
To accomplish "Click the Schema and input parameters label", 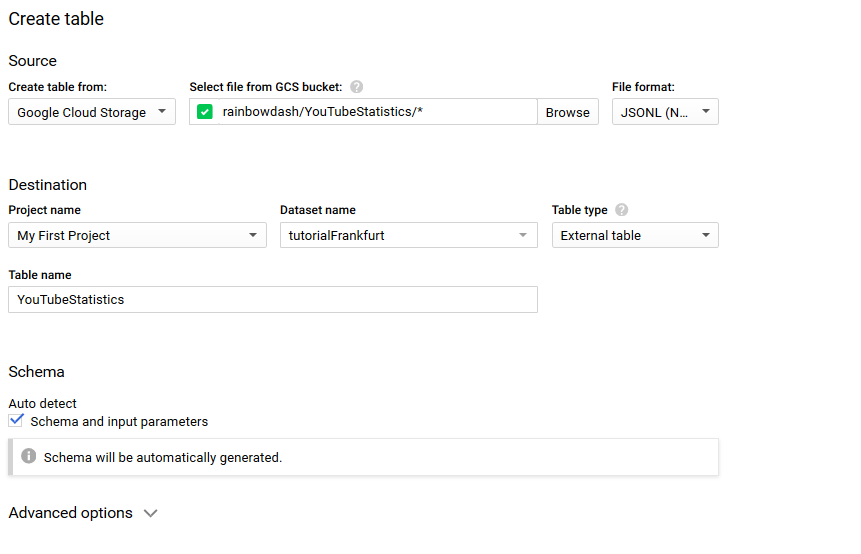I will (119, 422).
